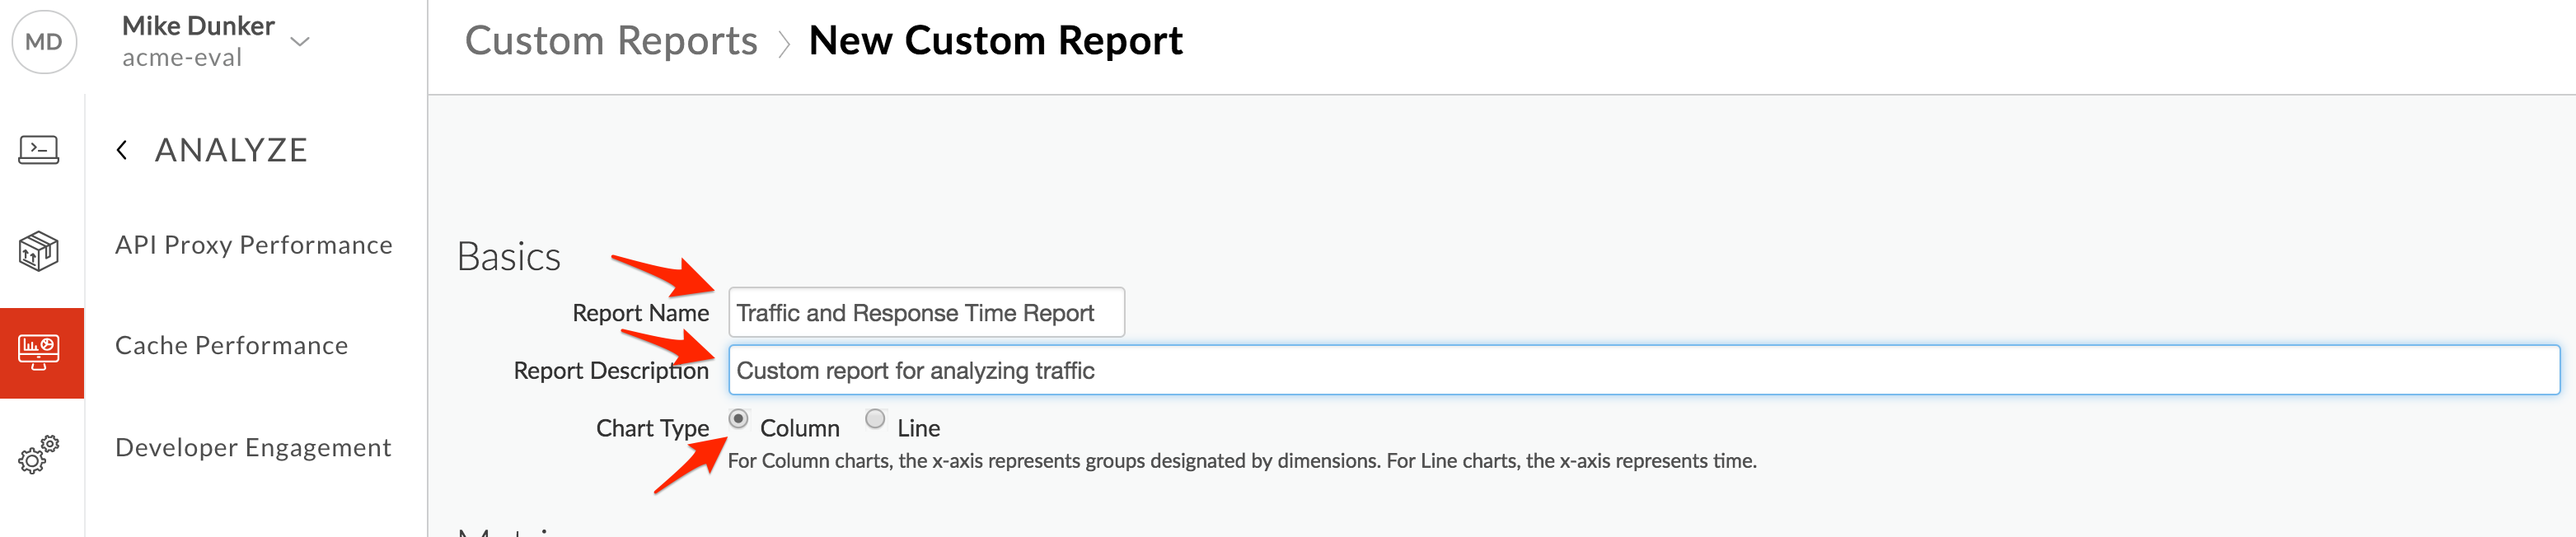Open Developer Engagement menu item
Screen dimensions: 2576x537
tap(253, 448)
